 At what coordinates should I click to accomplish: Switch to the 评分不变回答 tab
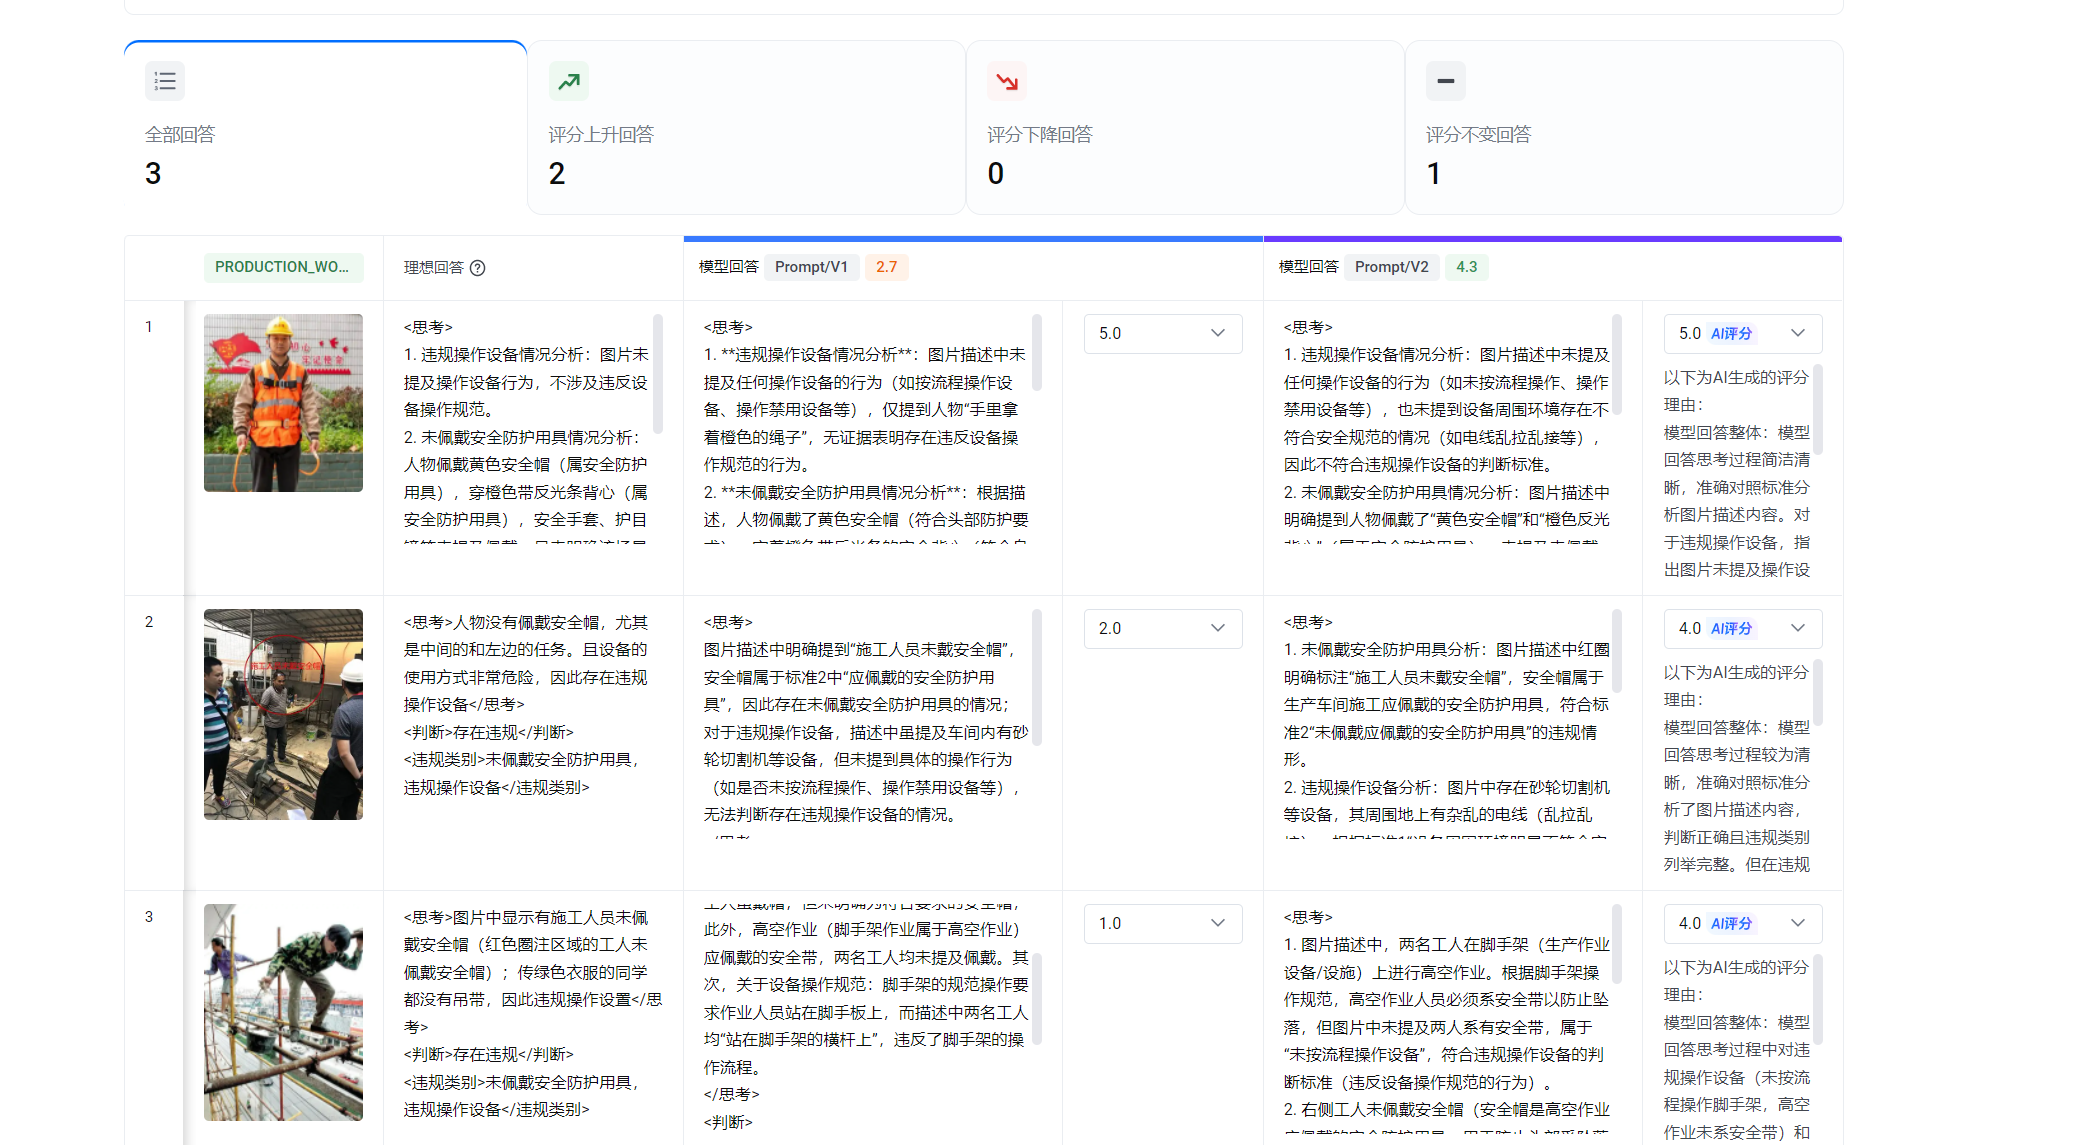[1623, 128]
